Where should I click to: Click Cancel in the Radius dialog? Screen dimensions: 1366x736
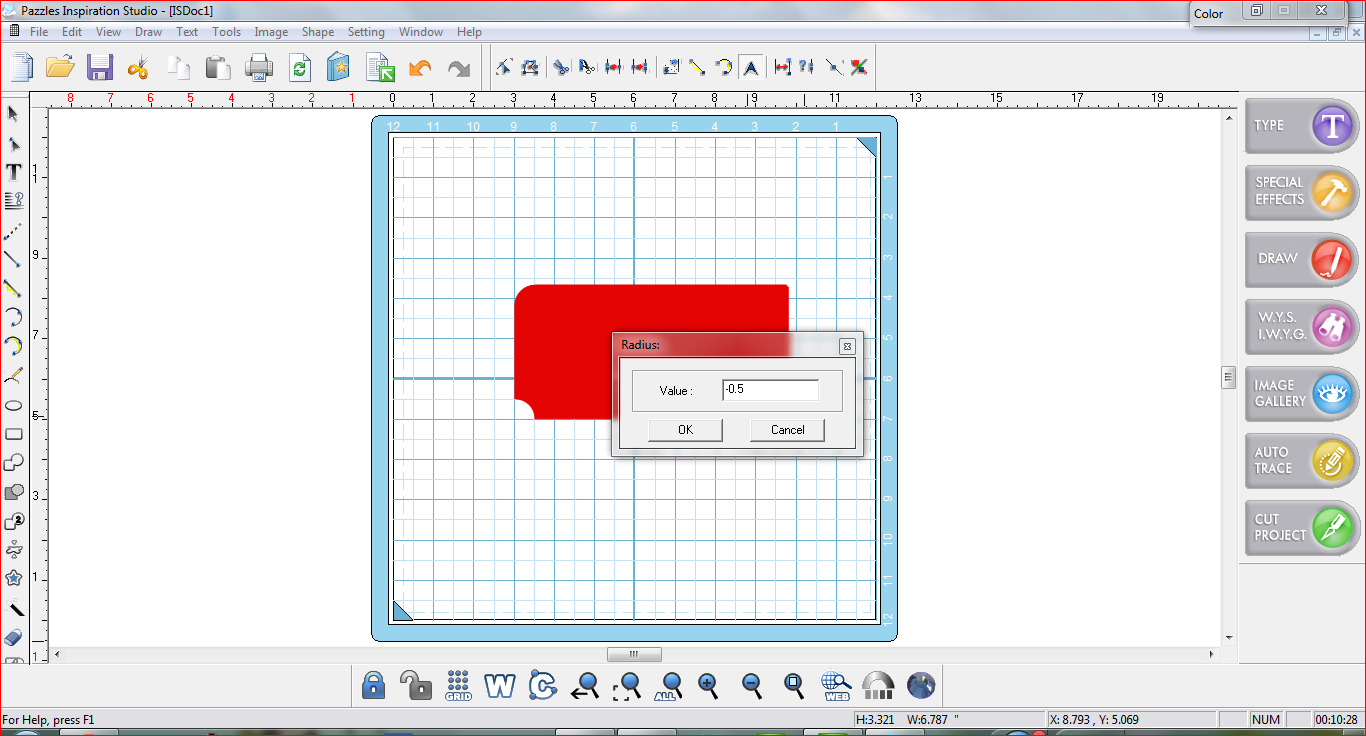click(x=788, y=430)
